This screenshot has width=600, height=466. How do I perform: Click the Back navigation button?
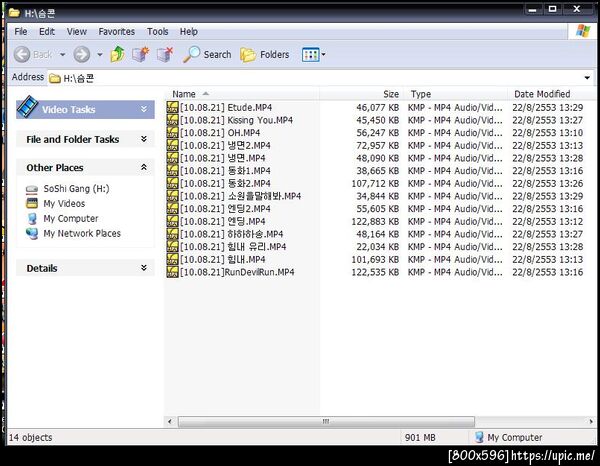(x=33, y=54)
